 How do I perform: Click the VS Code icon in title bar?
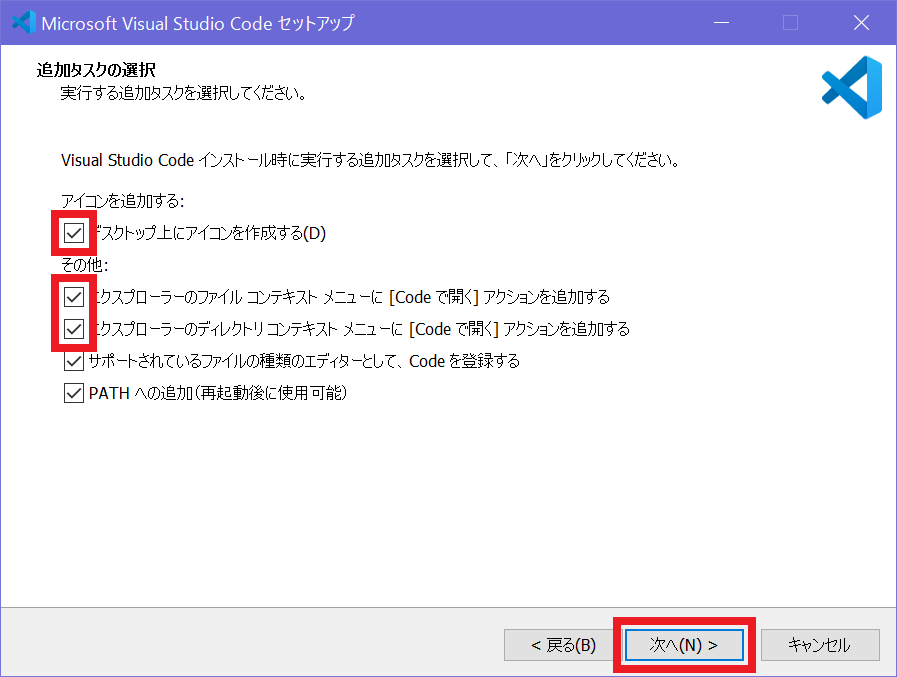click(22, 22)
